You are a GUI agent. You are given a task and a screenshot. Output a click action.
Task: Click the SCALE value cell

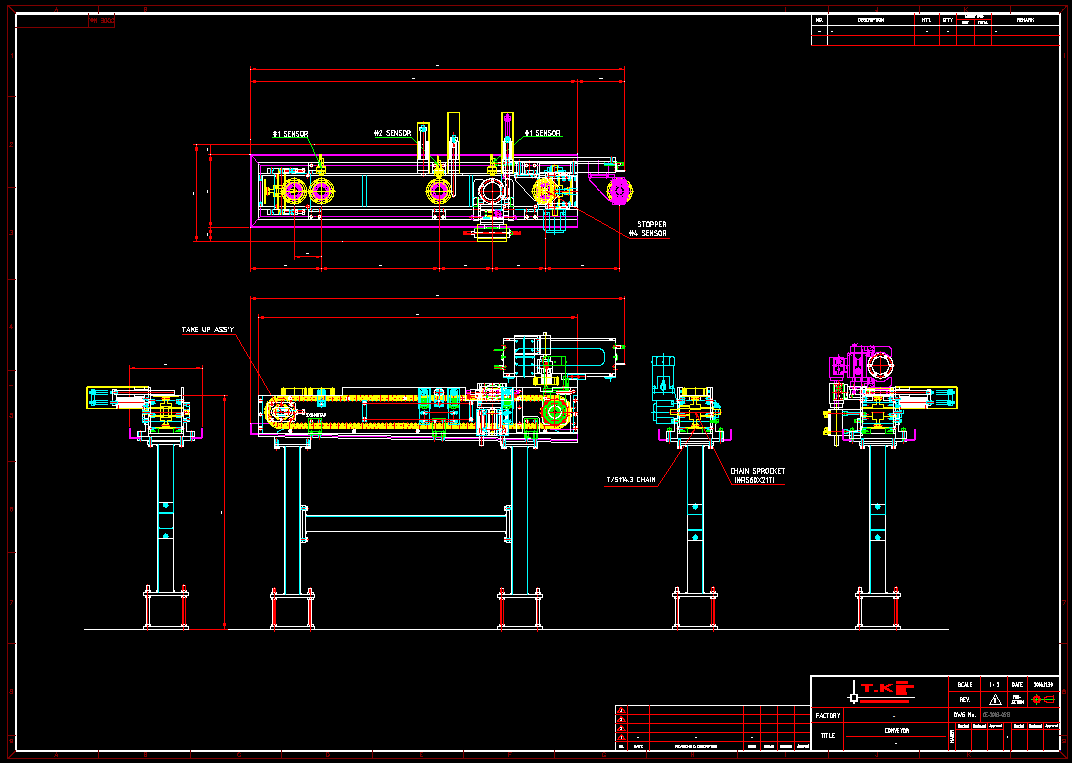(x=995, y=684)
